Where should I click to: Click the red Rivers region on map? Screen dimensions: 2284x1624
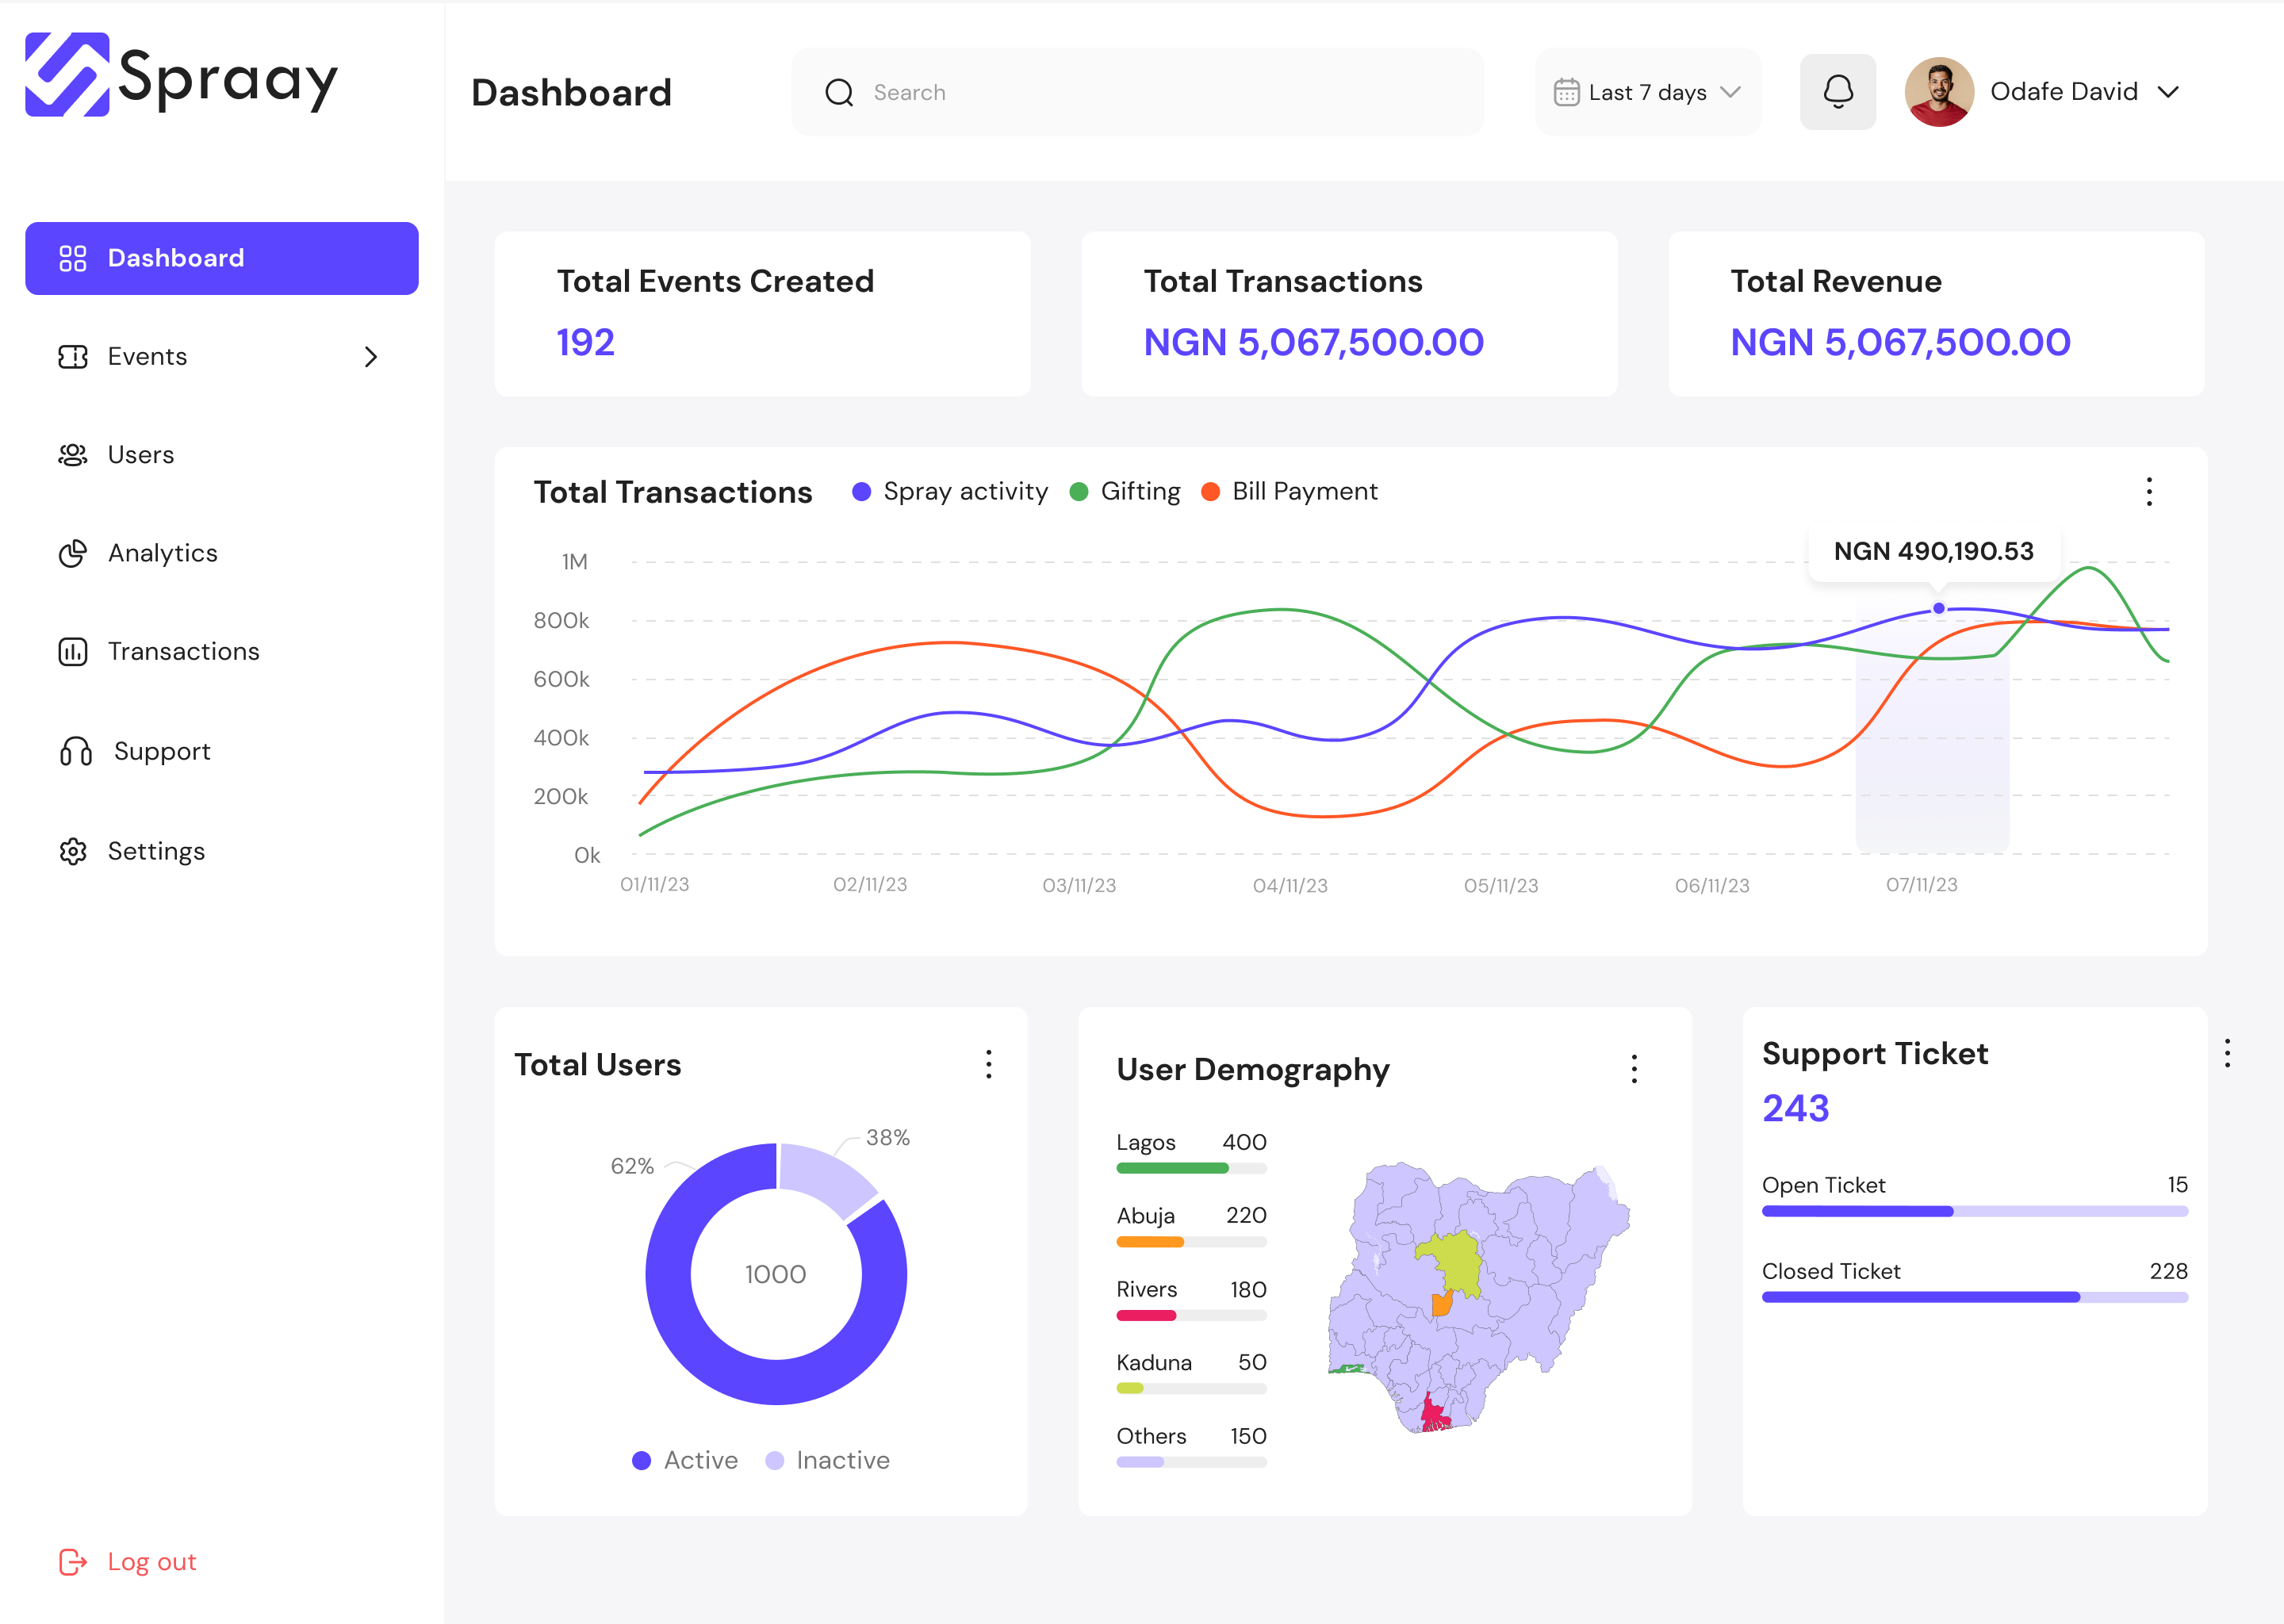[1435, 1413]
